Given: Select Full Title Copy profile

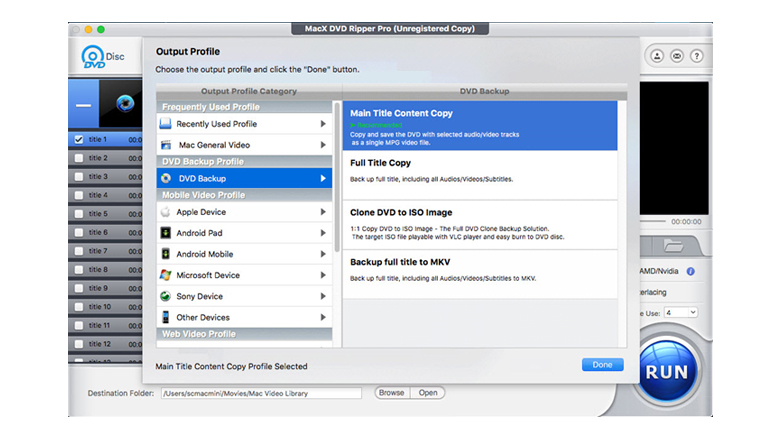Looking at the screenshot, I should tap(480, 176).
